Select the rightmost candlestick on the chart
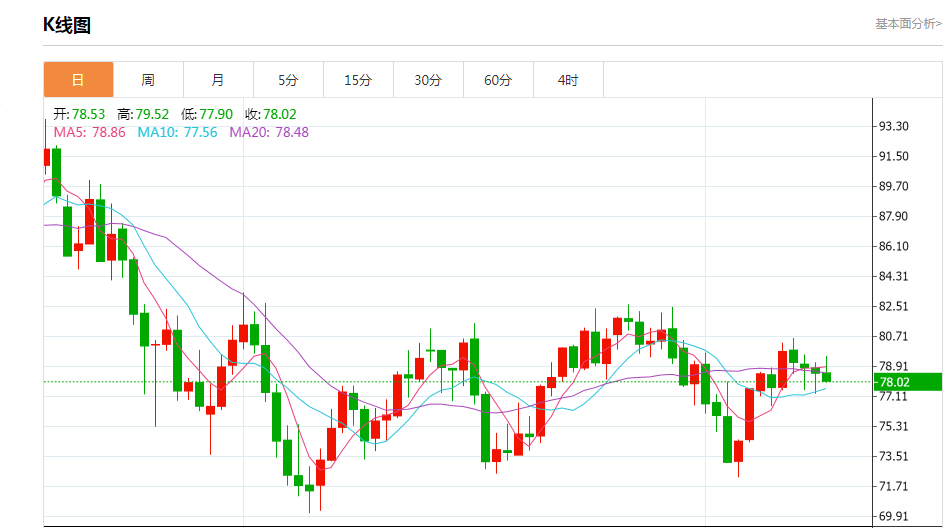The width and height of the screenshot is (952, 528). pos(827,376)
